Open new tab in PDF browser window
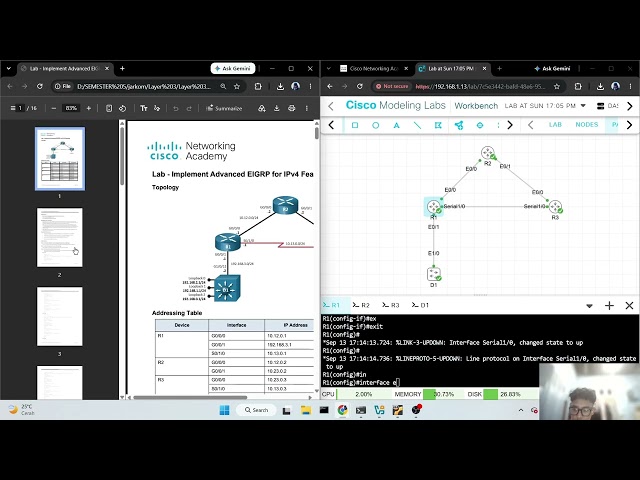Screen dimensions: 640x480 click(x=122, y=69)
